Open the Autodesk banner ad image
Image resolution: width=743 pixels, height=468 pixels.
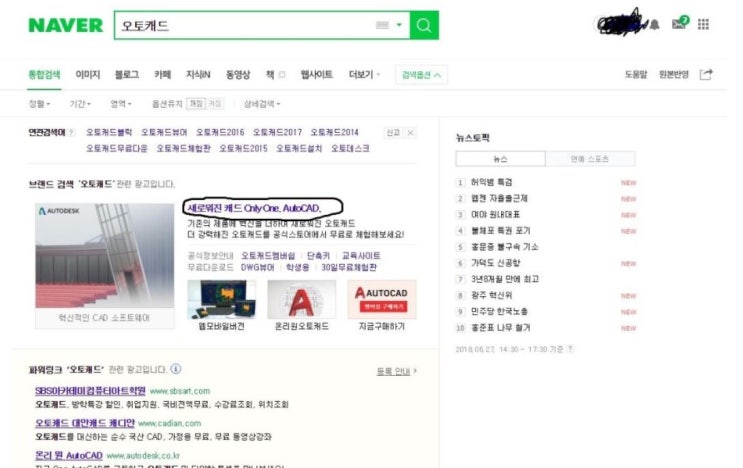[x=105, y=256]
